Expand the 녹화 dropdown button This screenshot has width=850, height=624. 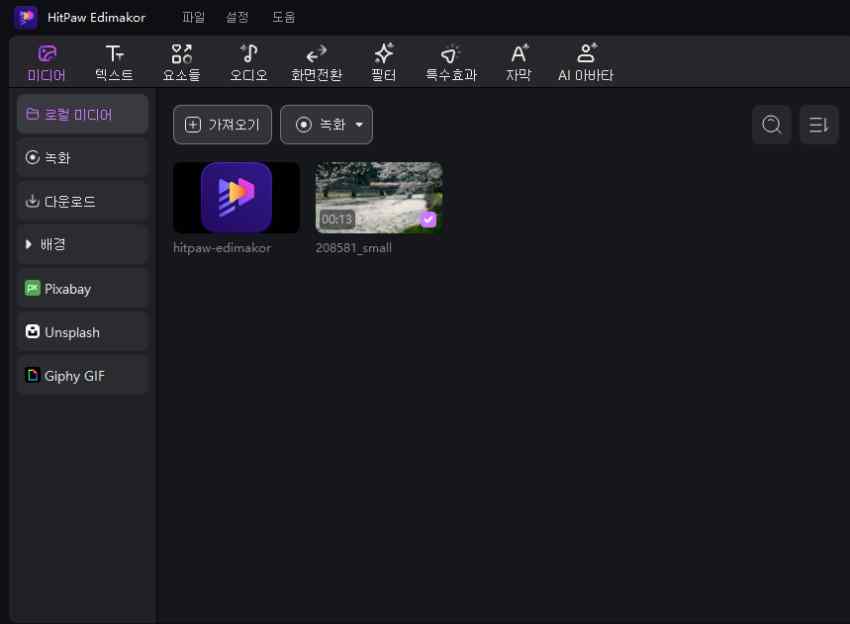[326, 125]
